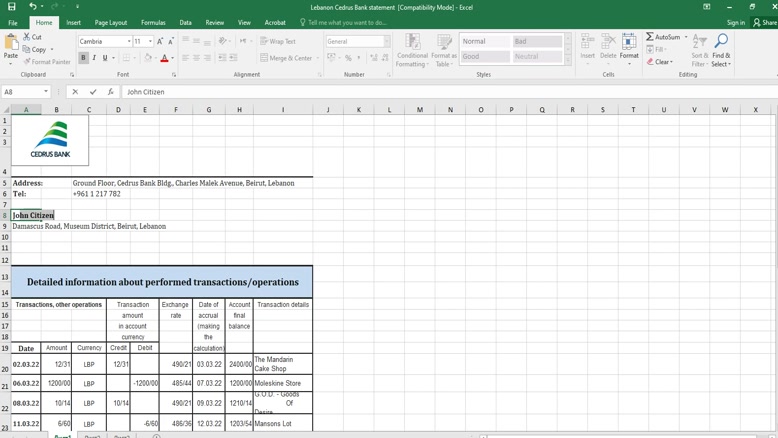Toggle Italic formatting

[94, 58]
